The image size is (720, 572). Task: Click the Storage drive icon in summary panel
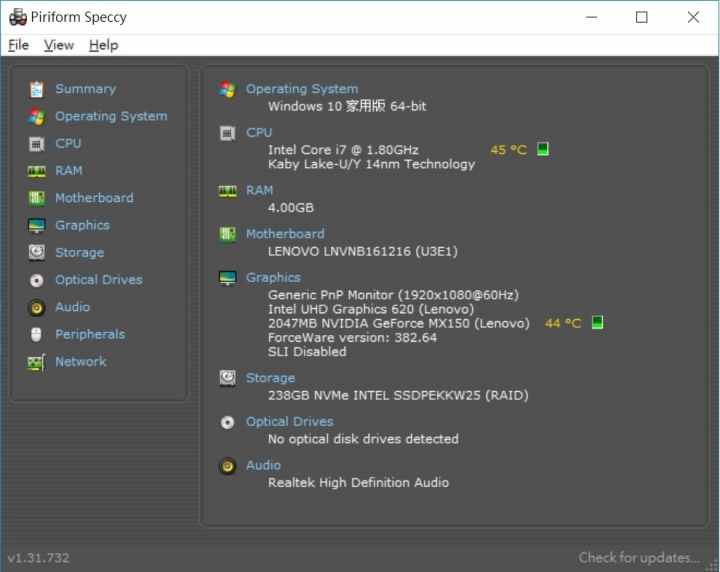coord(227,378)
